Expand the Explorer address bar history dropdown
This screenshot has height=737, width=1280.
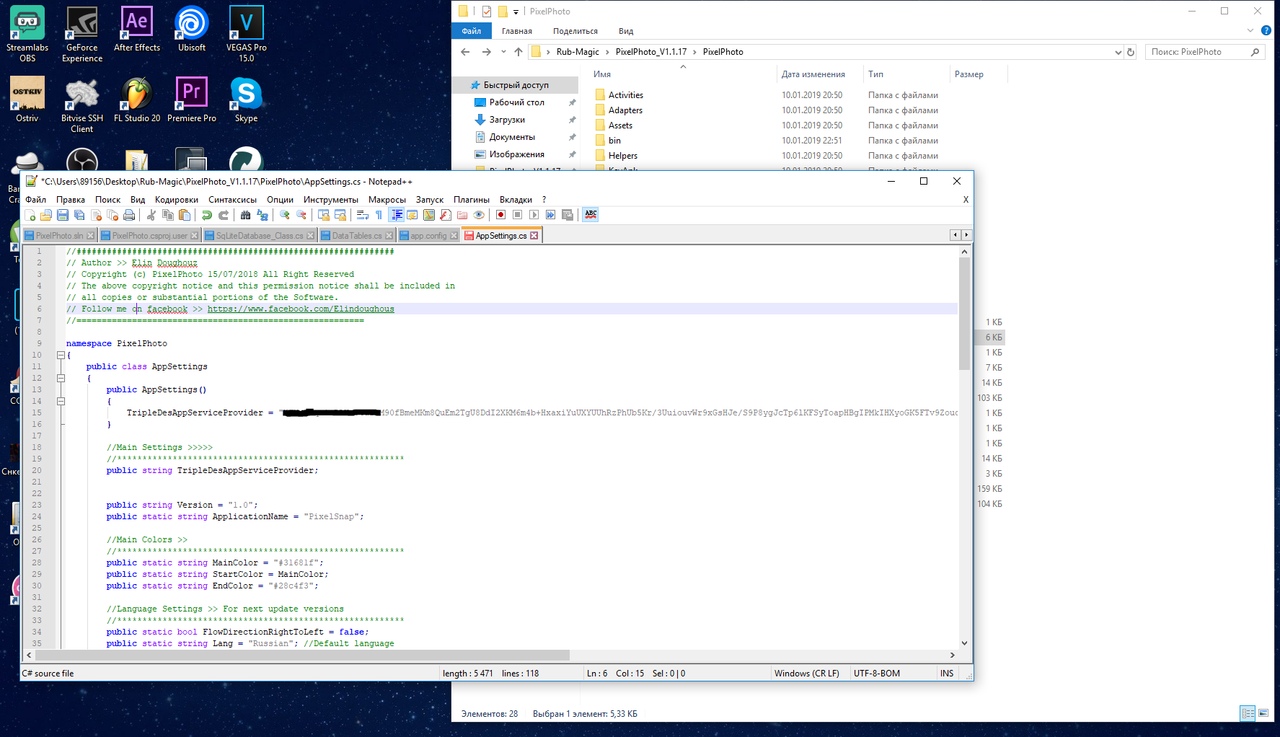(1121, 52)
